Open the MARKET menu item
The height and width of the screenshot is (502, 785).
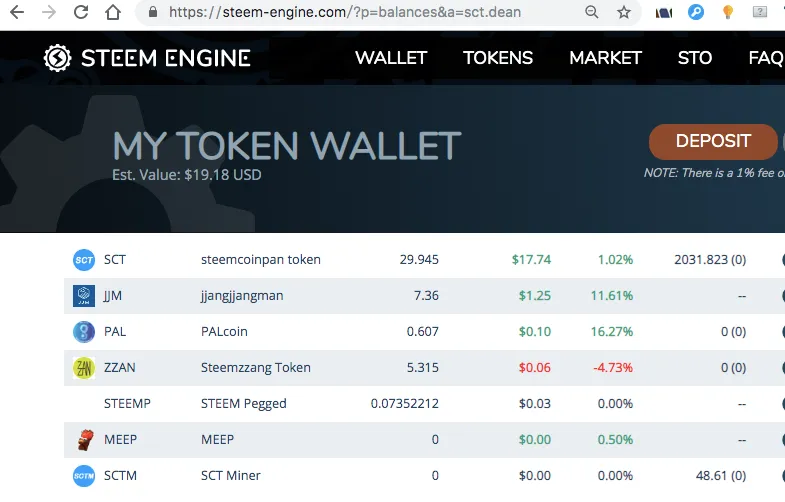(x=605, y=58)
